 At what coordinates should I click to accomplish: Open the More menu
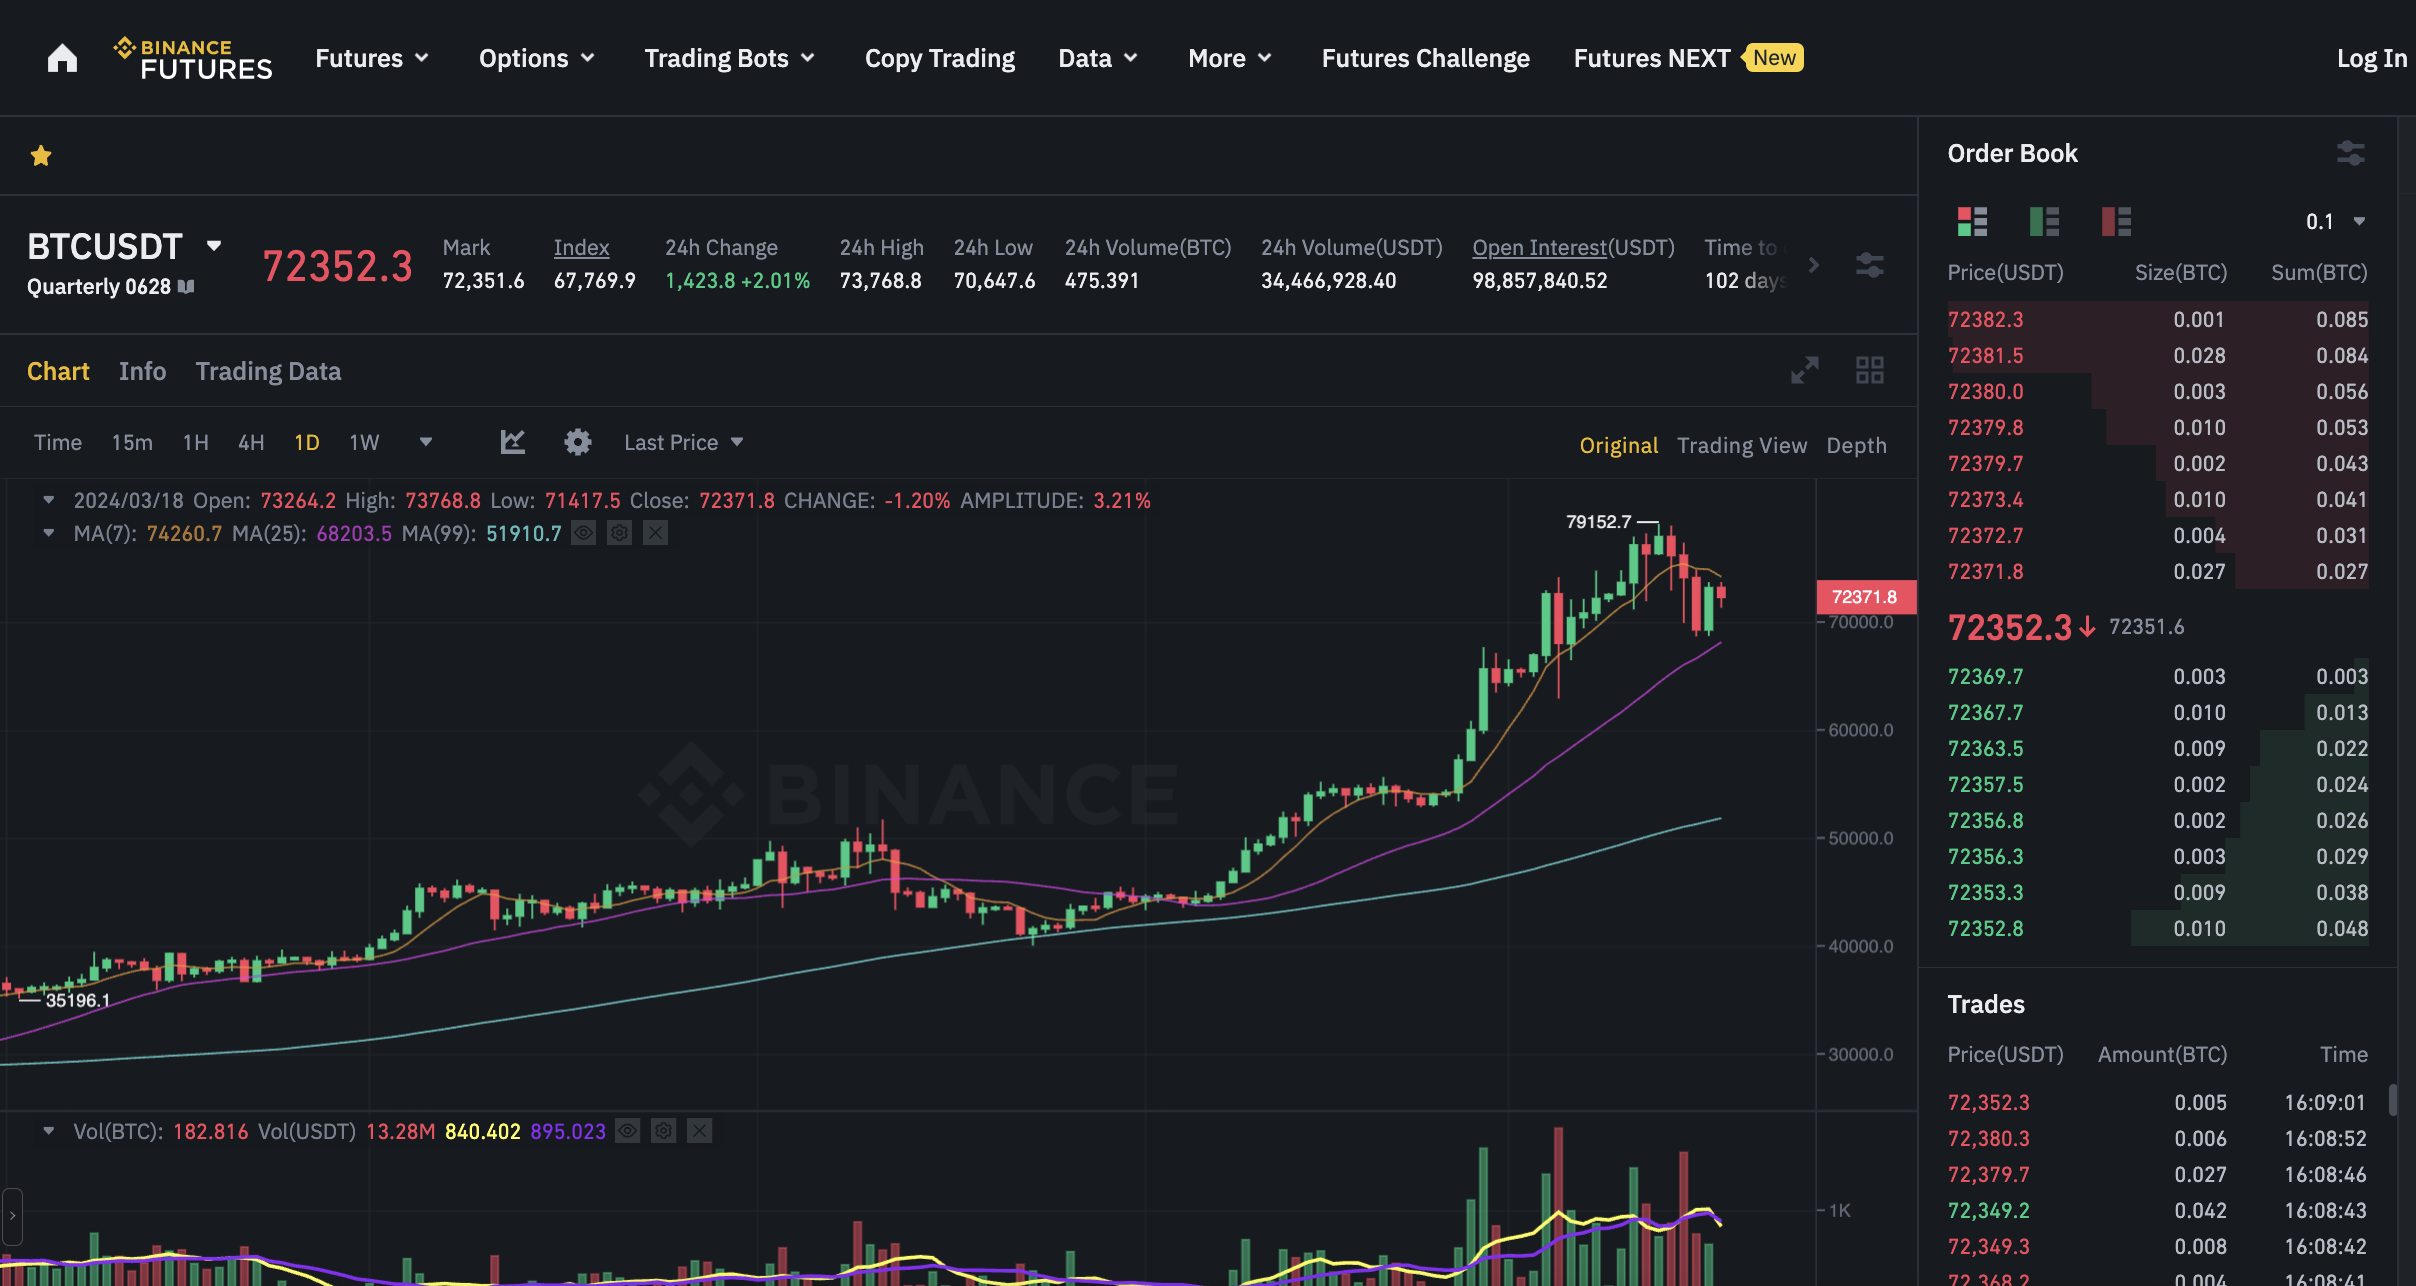click(x=1230, y=58)
